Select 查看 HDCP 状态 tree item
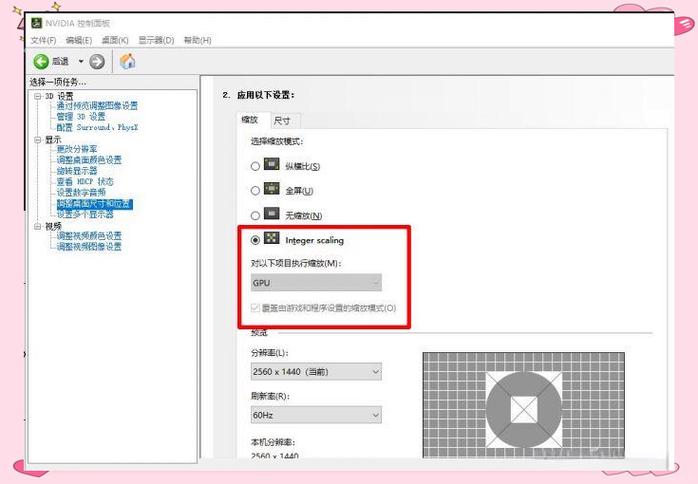Viewport: 698px width, 484px height. pos(85,181)
